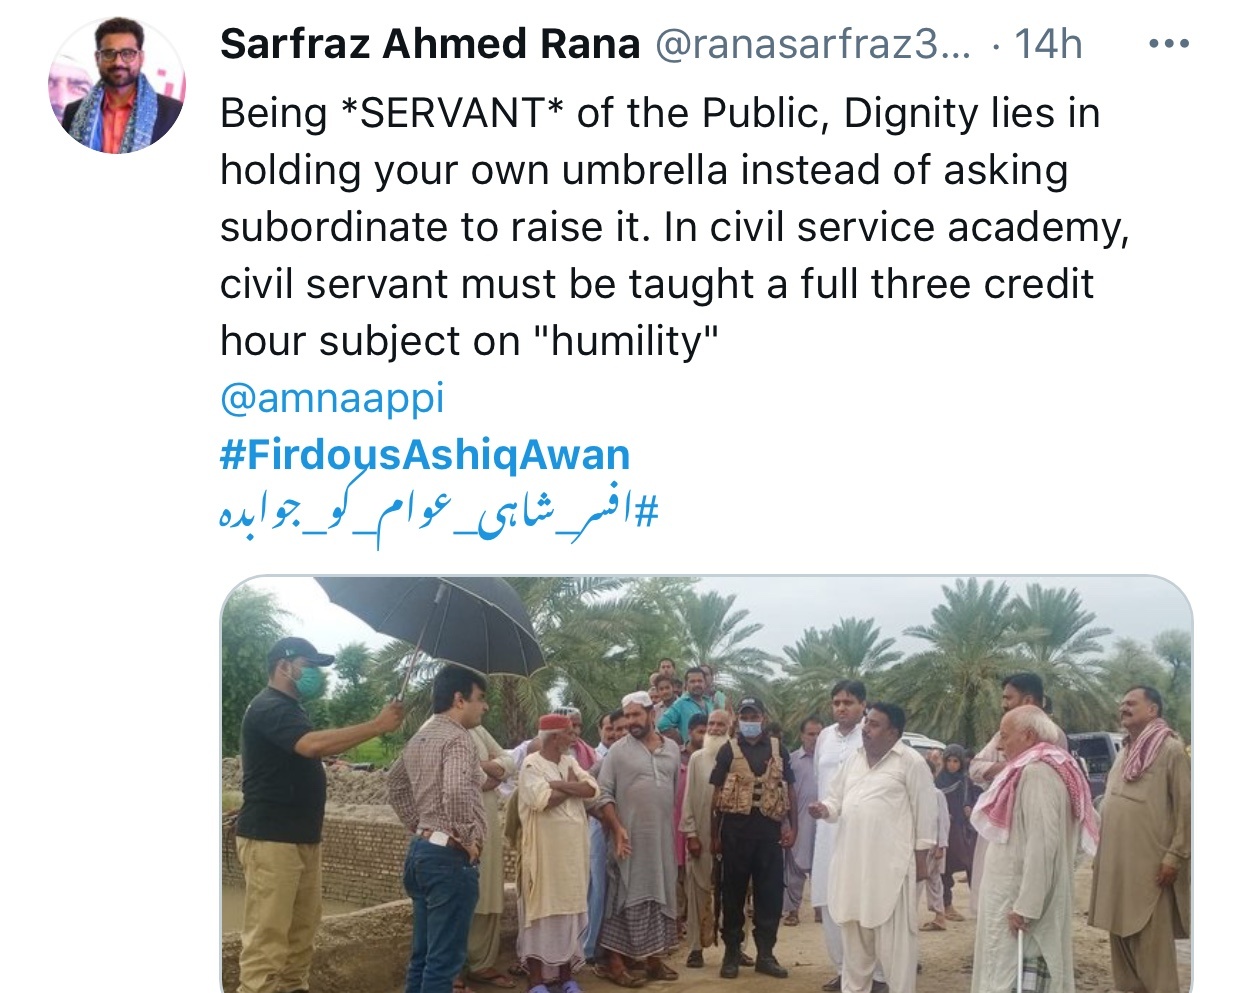The image size is (1242, 993).
Task: Open the Sarfraz Ahmed Rana display name
Action: [430, 44]
